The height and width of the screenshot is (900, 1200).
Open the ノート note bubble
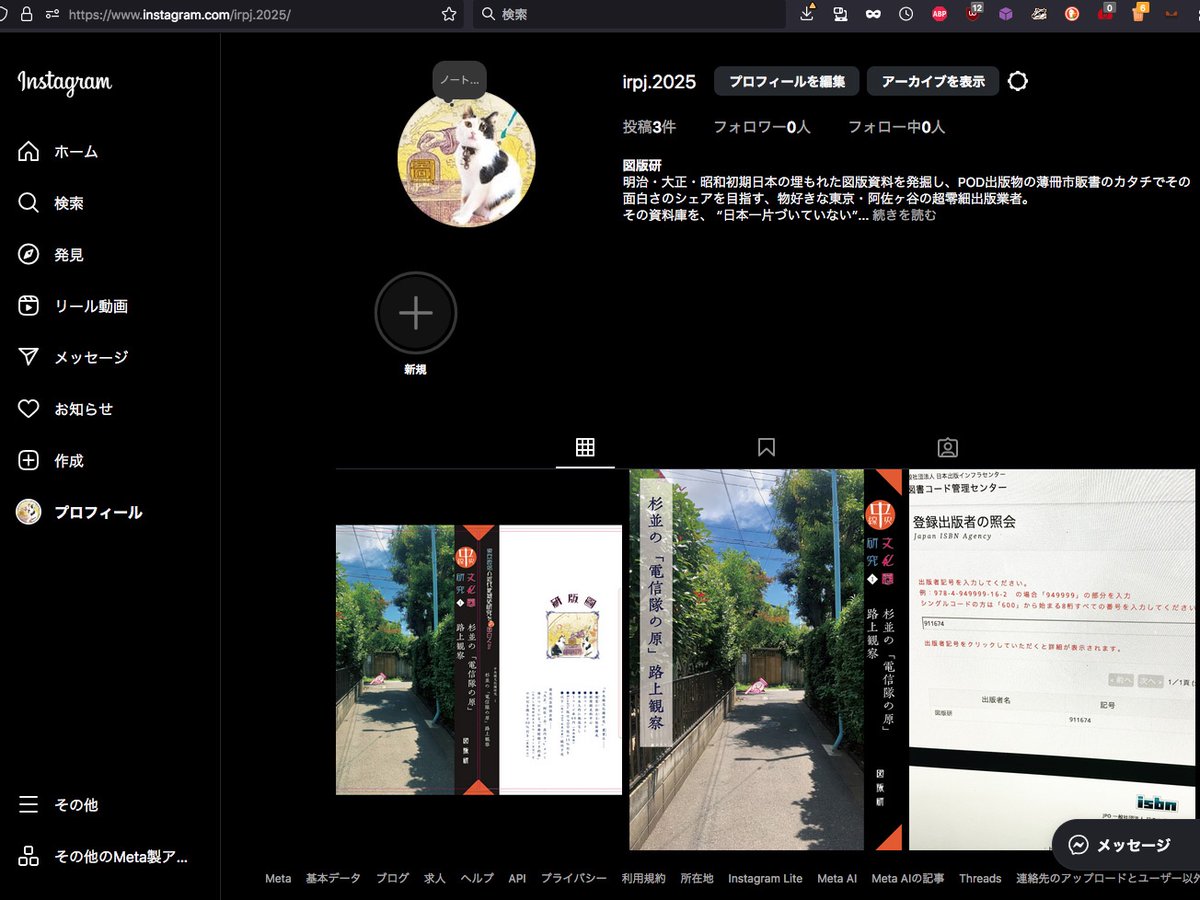tap(460, 80)
